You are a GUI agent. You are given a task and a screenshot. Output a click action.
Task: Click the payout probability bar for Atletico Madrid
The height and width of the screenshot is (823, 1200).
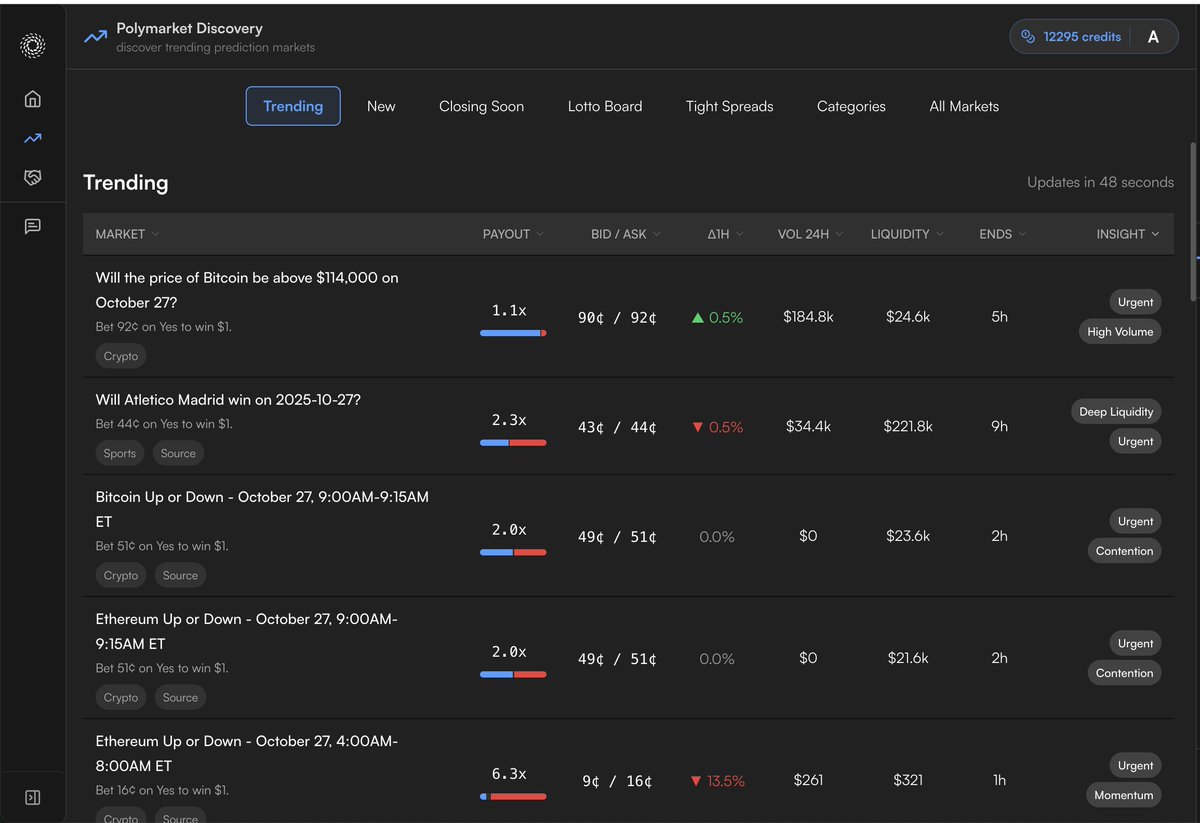tap(513, 442)
